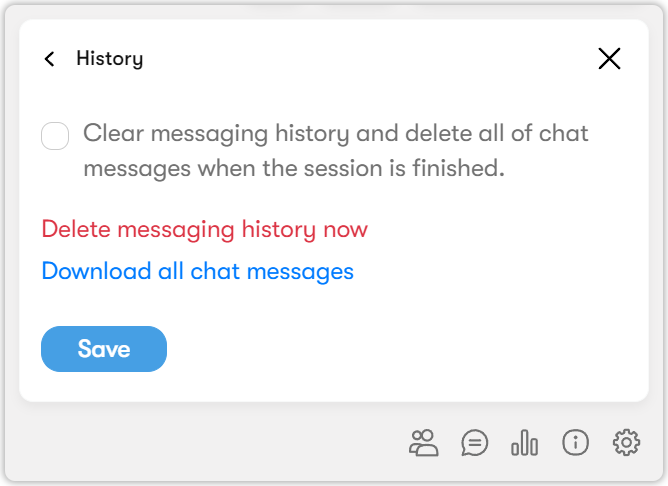Tick the box beside 'Clear messaging history'

click(55, 136)
